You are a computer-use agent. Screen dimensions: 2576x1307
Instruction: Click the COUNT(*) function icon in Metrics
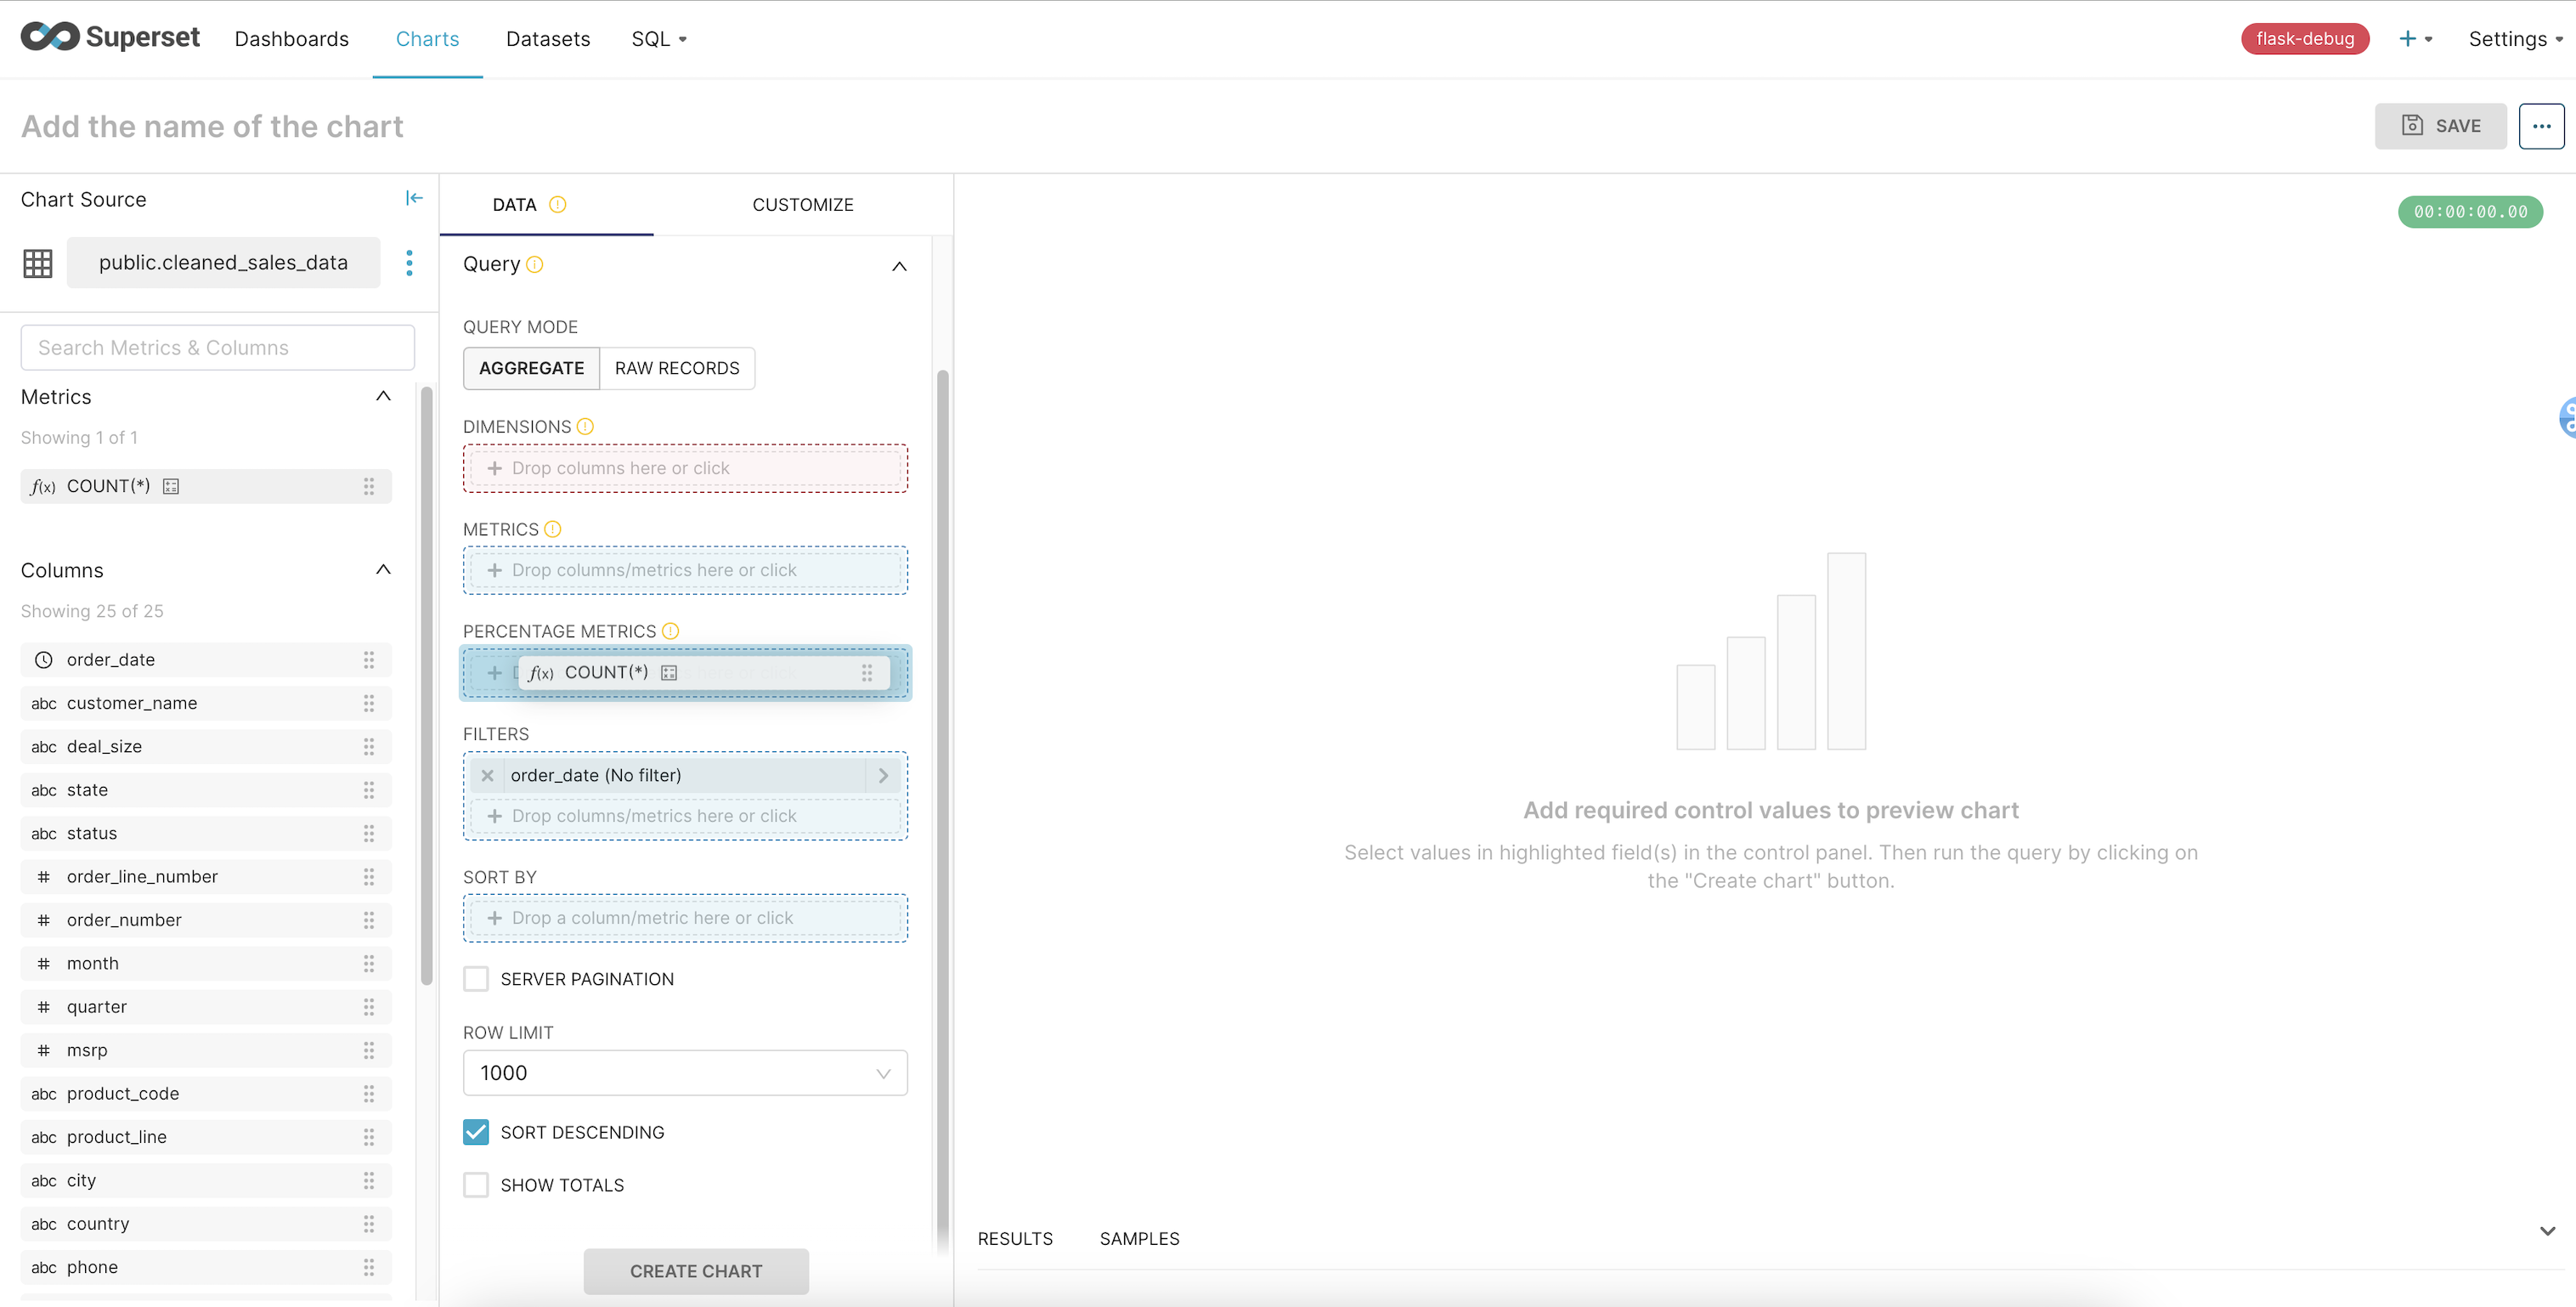[43, 485]
